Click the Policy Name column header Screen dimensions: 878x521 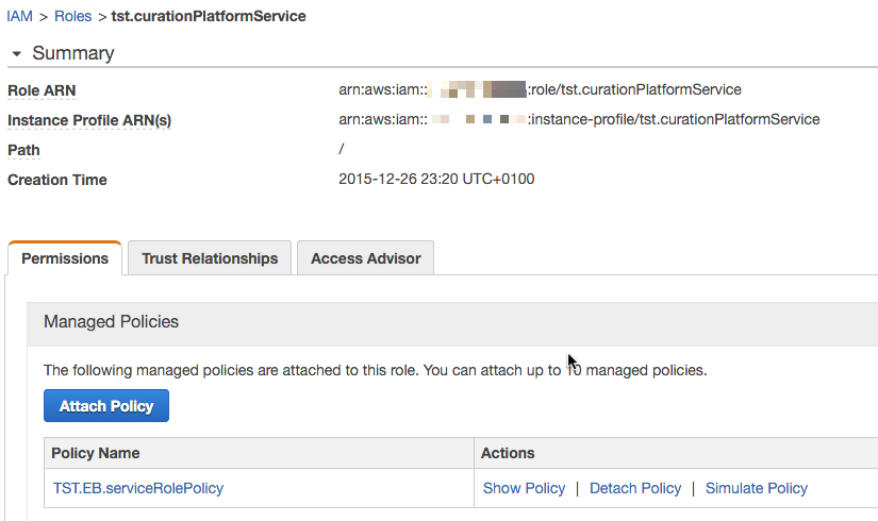[96, 453]
